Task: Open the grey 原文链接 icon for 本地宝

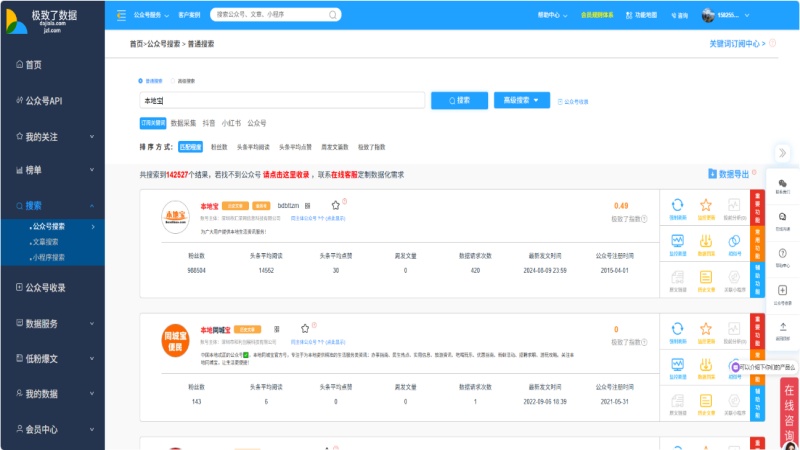Action: pyautogui.click(x=678, y=277)
